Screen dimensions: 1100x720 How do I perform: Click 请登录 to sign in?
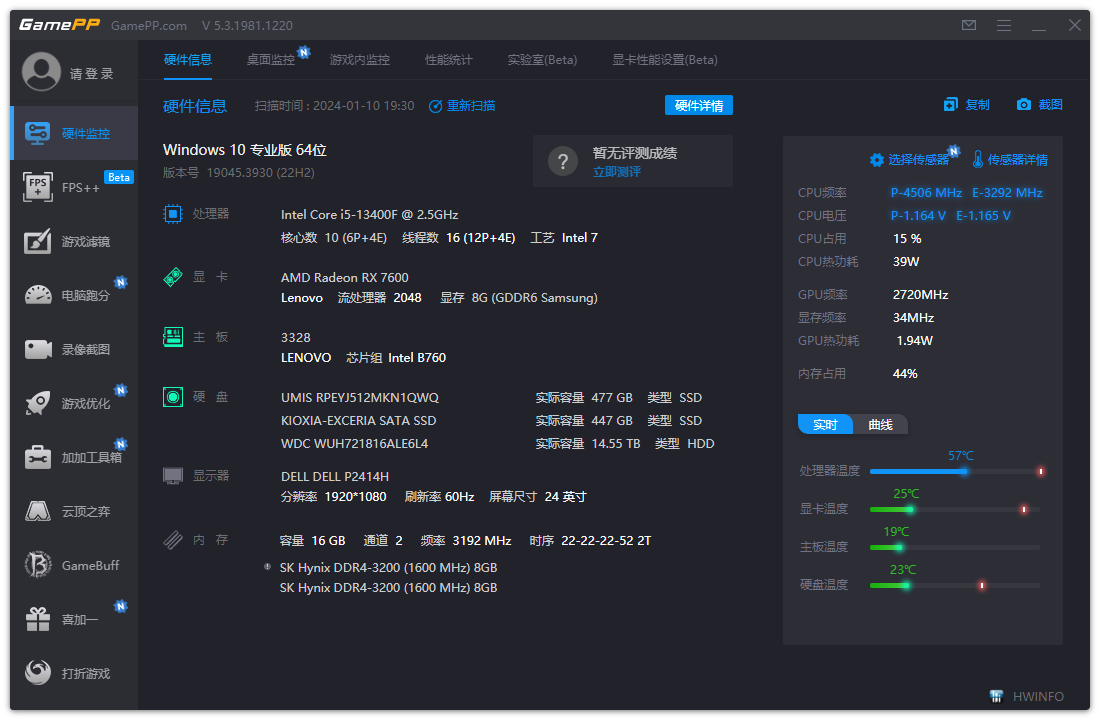click(x=92, y=74)
